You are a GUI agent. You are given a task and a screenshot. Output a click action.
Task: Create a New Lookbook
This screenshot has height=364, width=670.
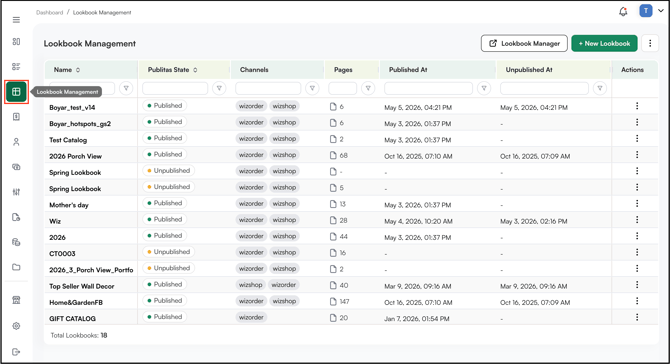pos(604,43)
